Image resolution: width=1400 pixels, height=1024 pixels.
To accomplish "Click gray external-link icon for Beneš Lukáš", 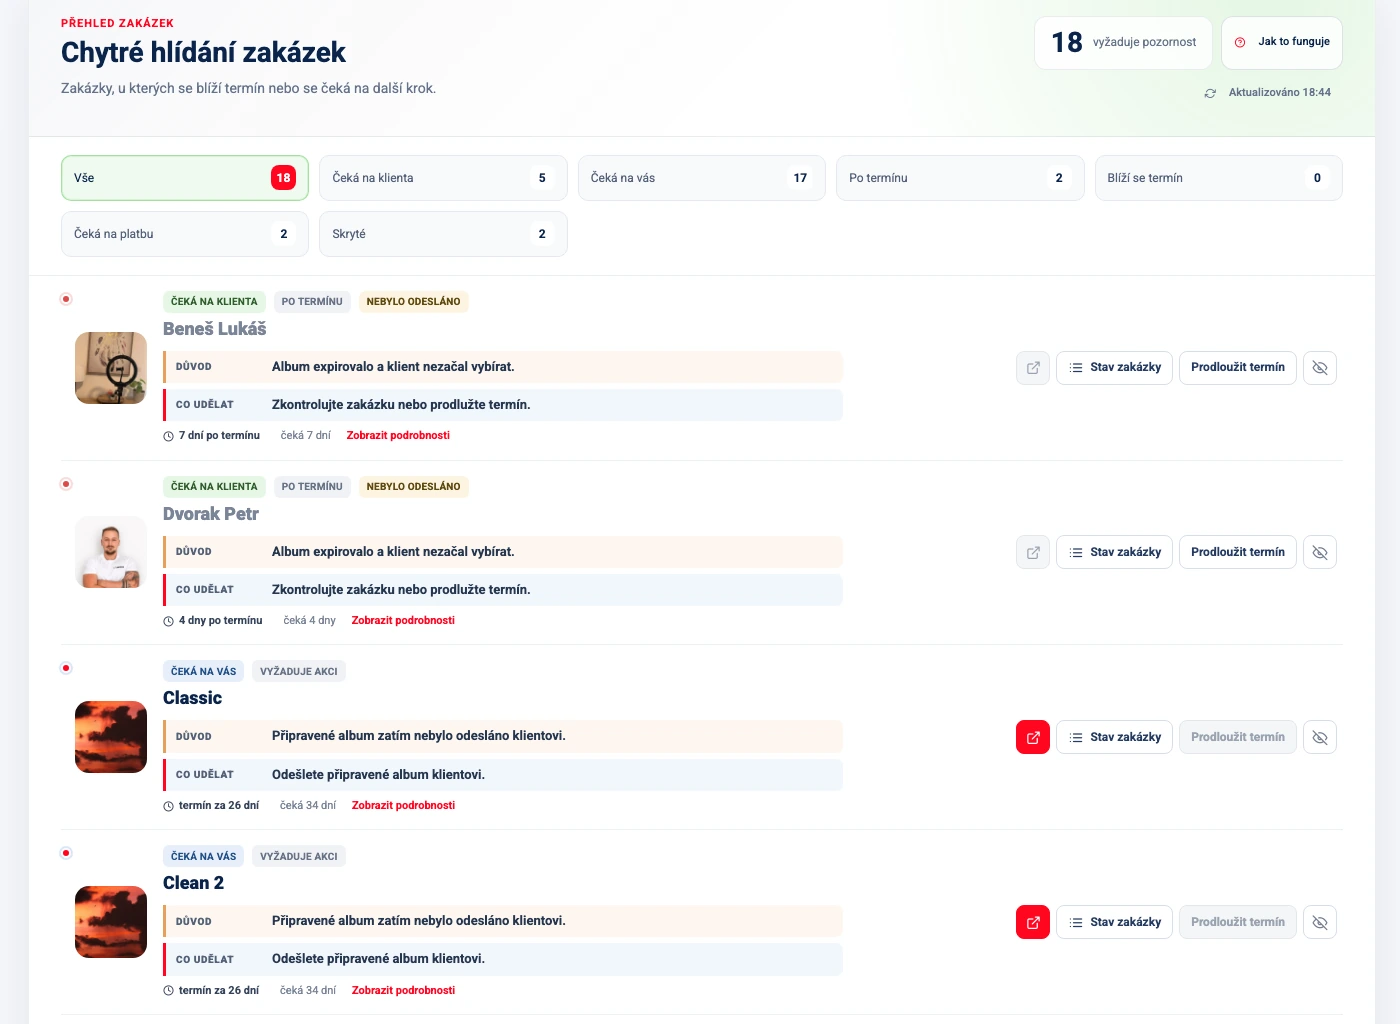I will [x=1033, y=368].
